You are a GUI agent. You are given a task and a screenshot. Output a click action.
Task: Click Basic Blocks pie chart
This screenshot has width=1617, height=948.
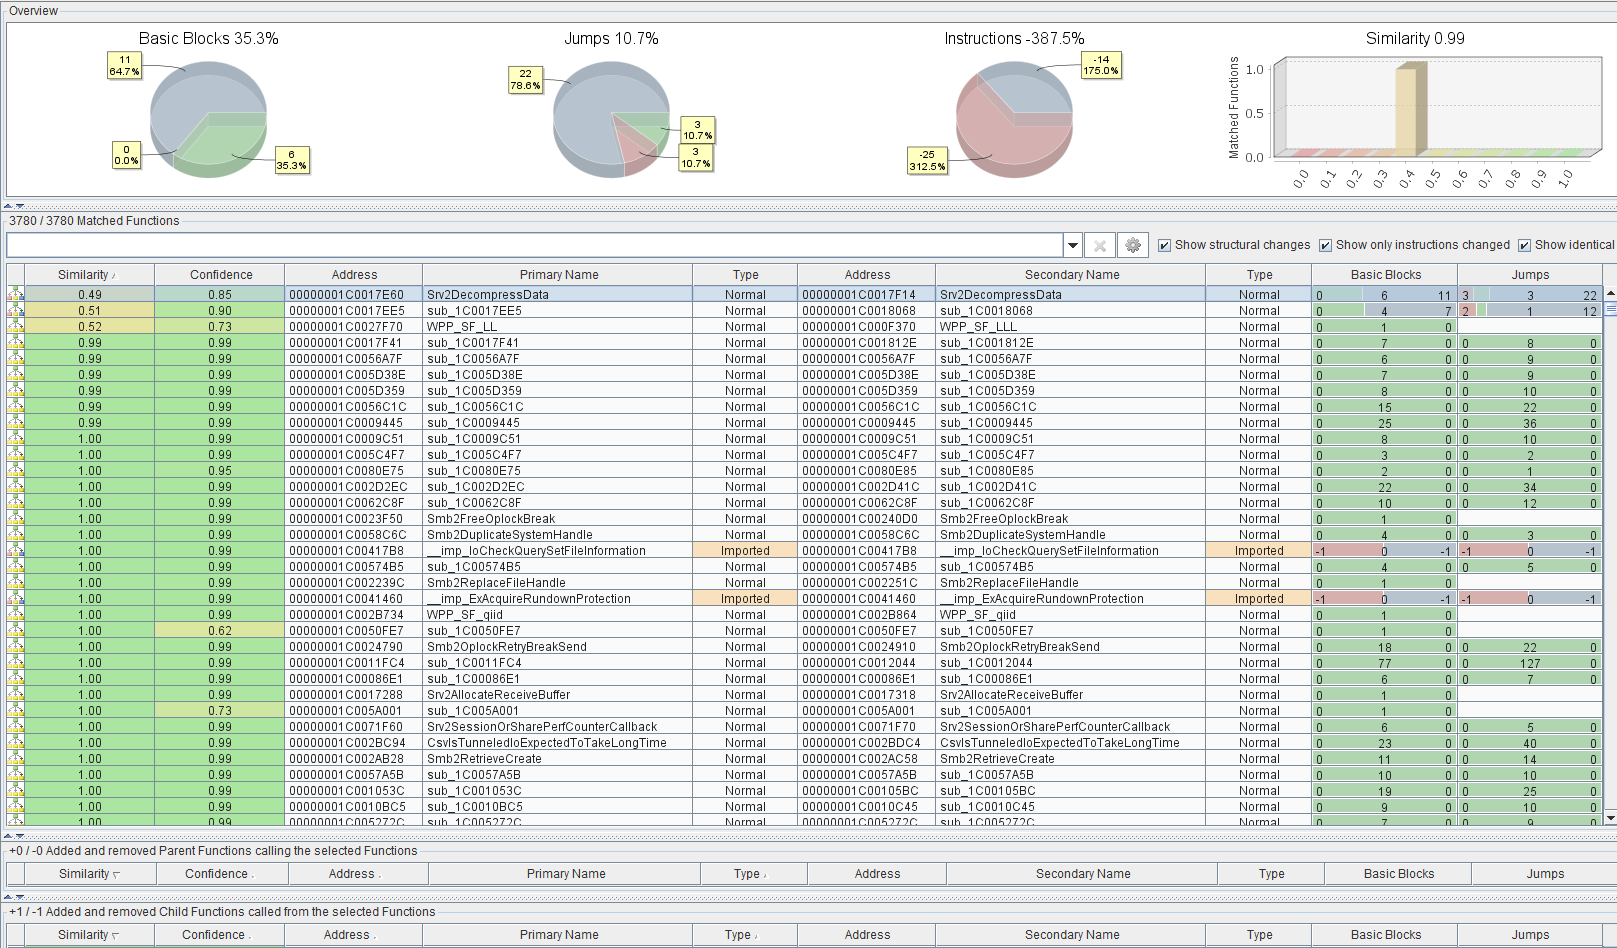click(208, 119)
